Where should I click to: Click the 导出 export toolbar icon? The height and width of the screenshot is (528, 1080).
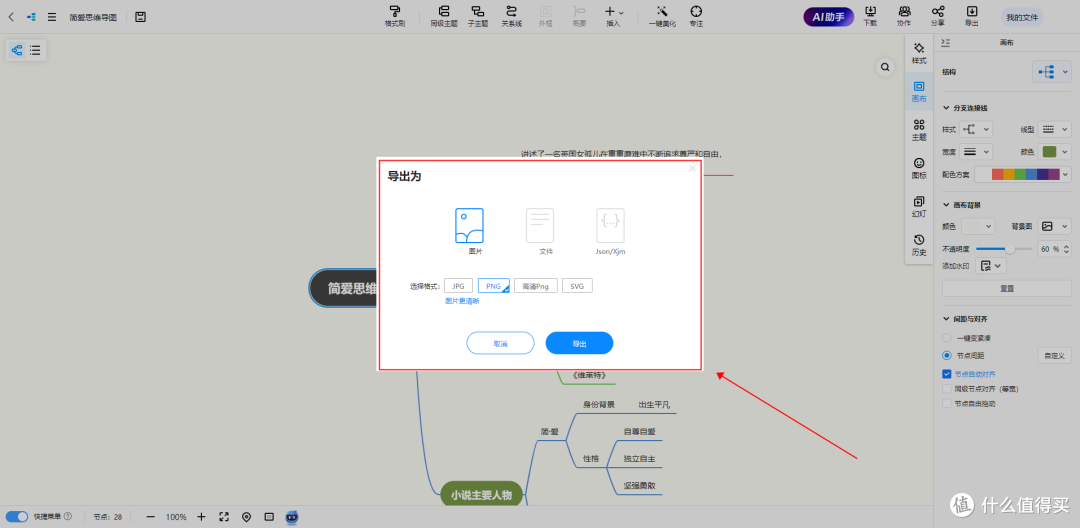[972, 16]
